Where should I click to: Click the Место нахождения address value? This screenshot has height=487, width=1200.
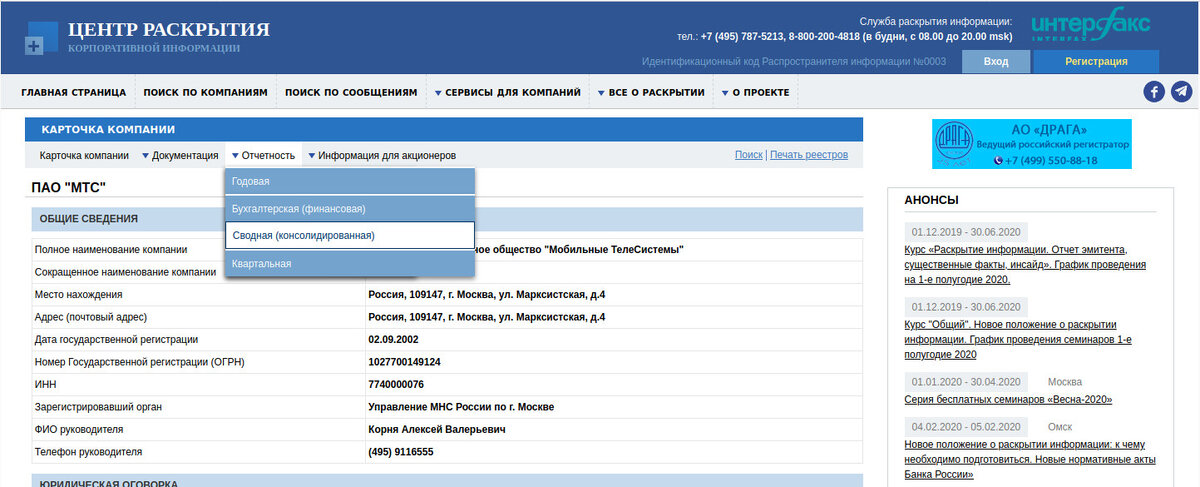pos(486,294)
